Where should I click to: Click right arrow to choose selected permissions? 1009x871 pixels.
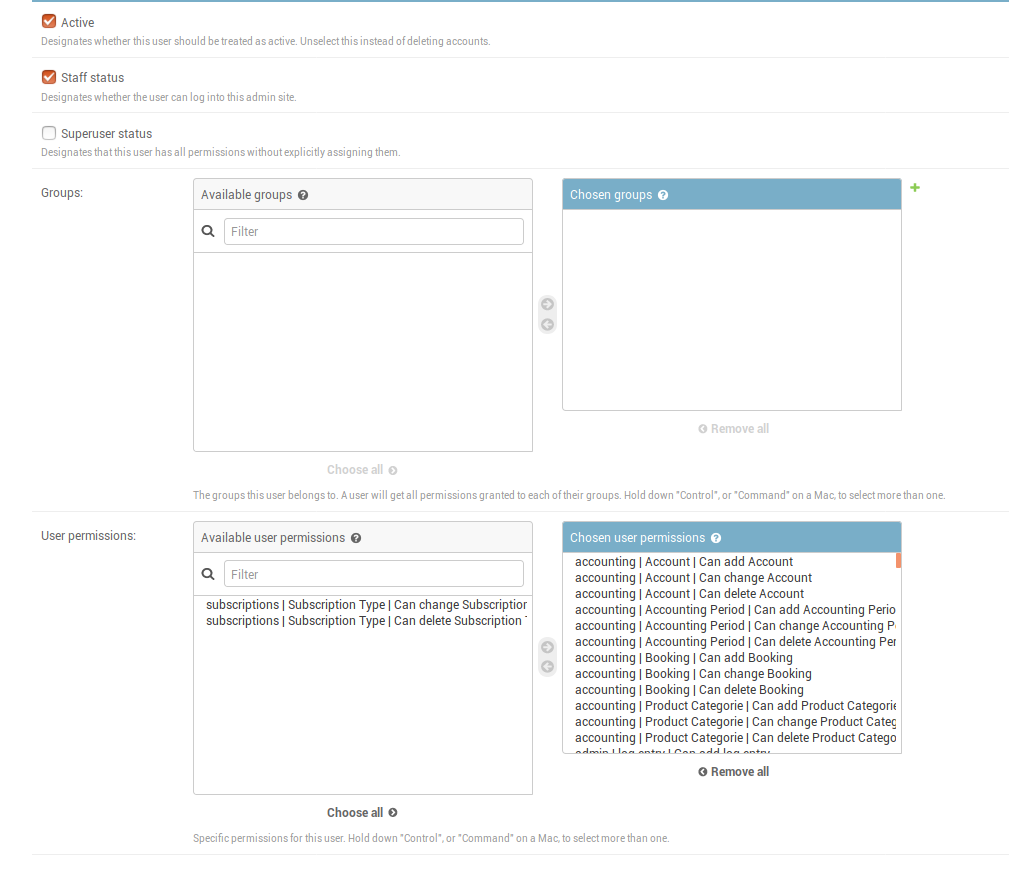548,647
